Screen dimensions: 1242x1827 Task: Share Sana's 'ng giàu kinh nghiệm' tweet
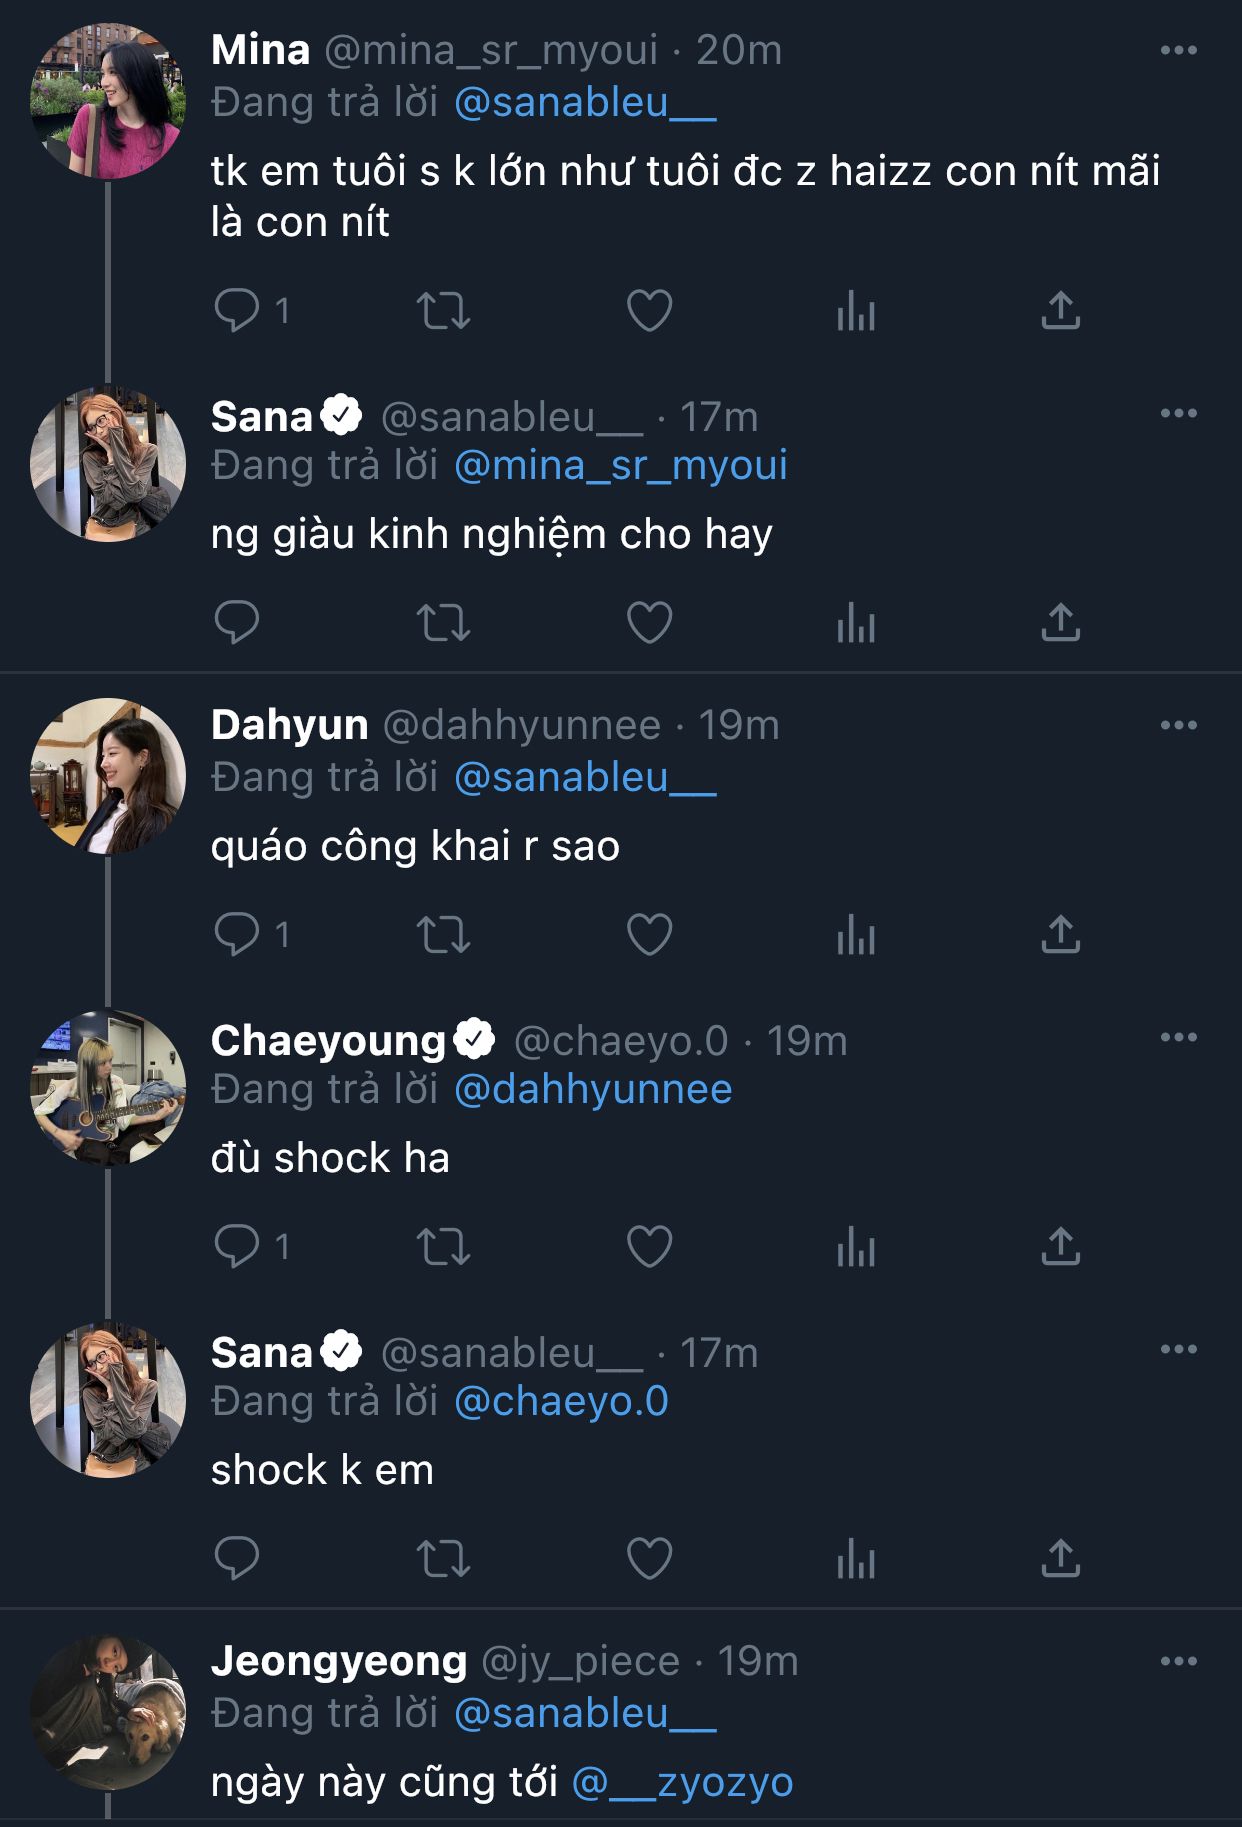1060,623
